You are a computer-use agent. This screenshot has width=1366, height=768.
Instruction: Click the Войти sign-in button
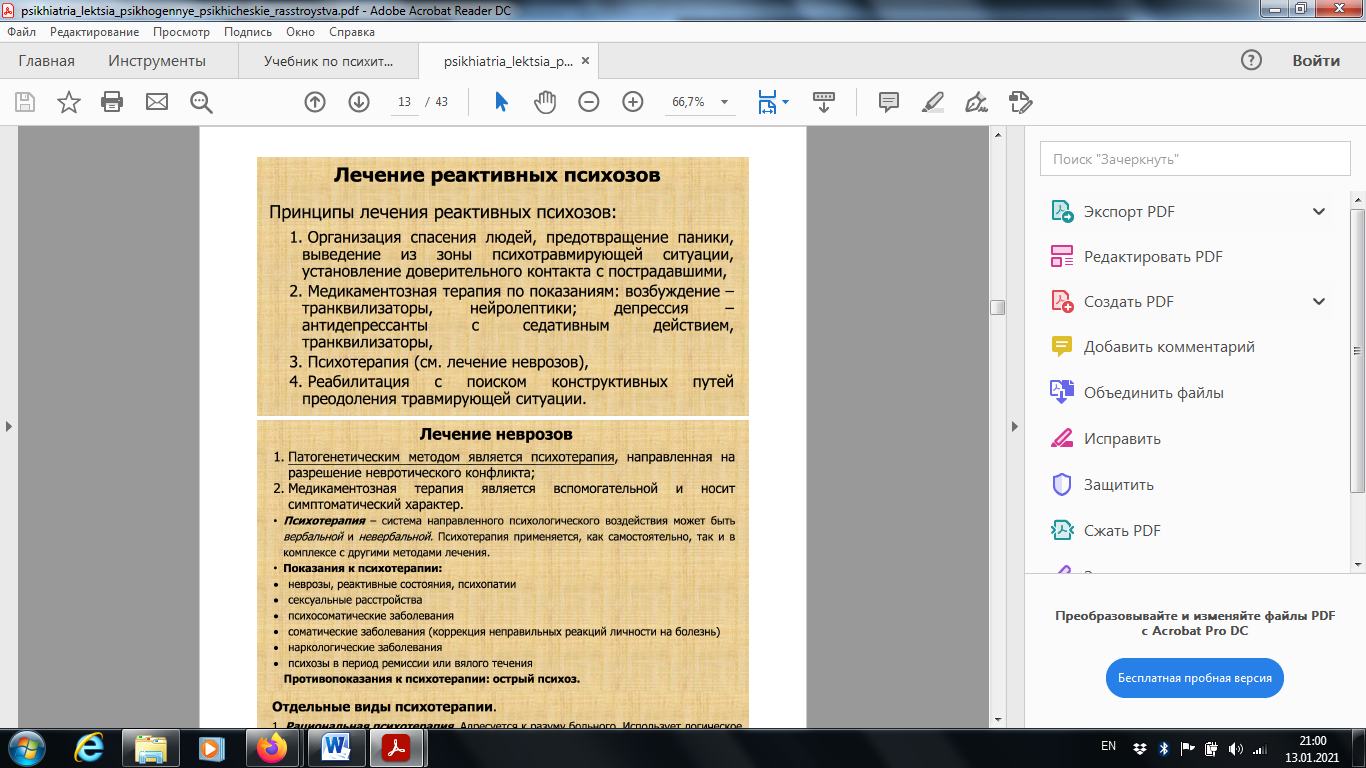[1316, 61]
